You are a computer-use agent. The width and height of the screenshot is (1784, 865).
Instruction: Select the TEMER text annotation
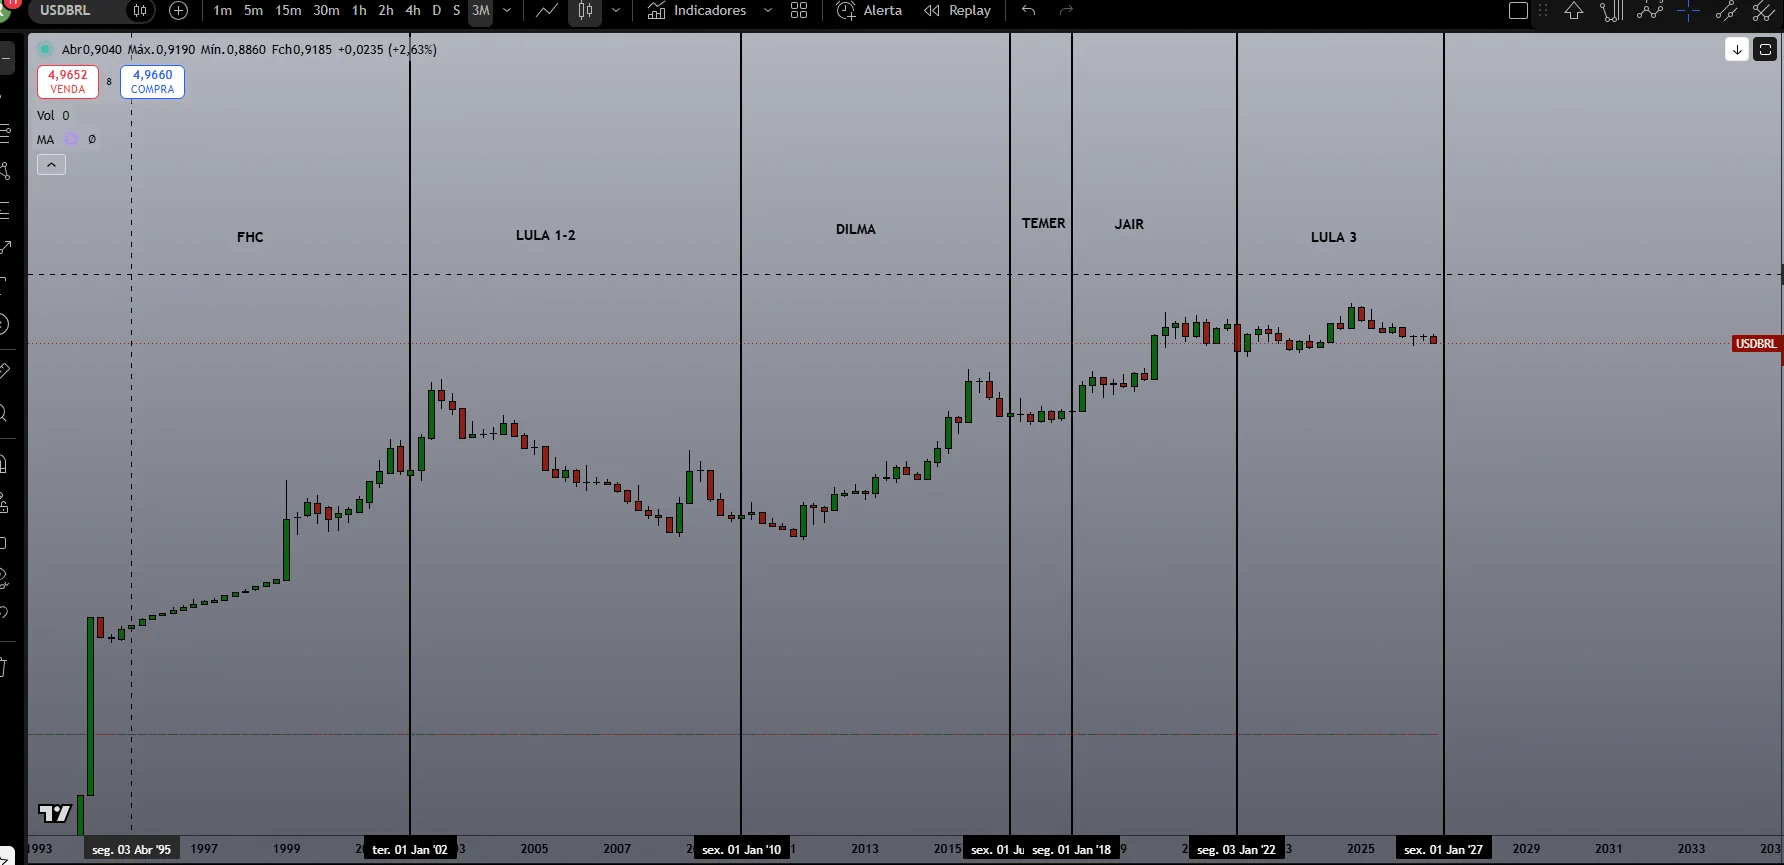pyautogui.click(x=1044, y=224)
